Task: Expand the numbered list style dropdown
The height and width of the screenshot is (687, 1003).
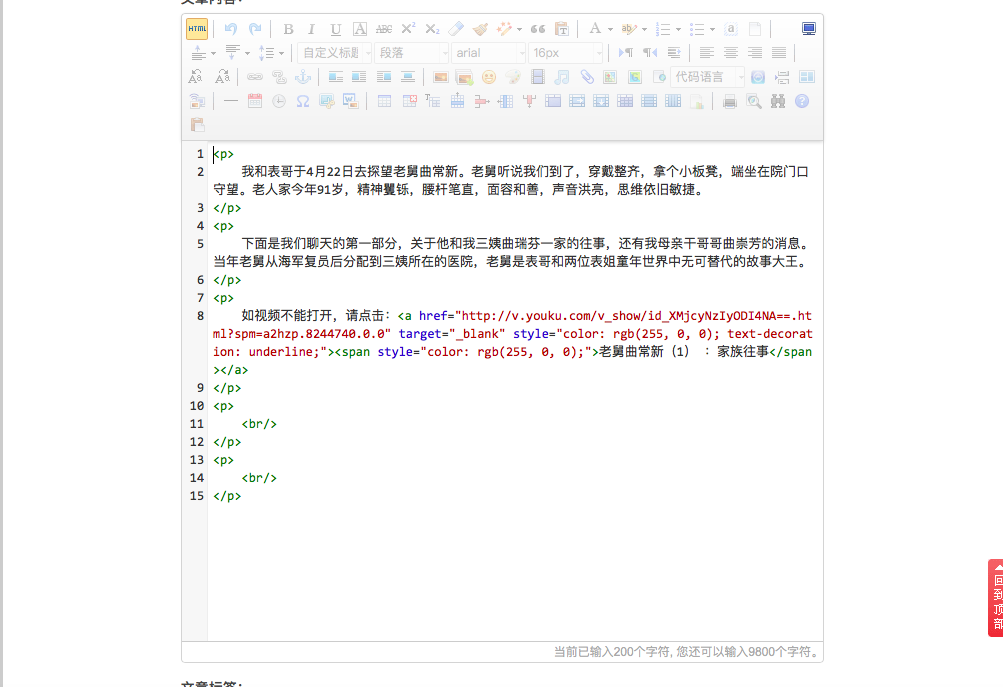Action: point(678,29)
